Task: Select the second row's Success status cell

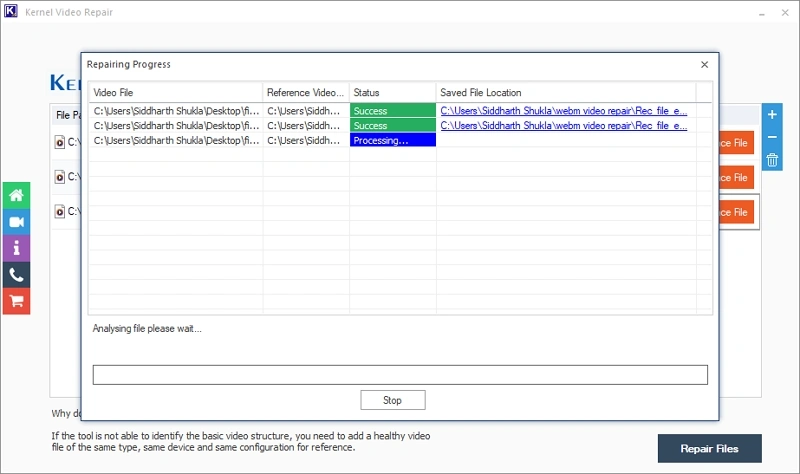Action: coord(393,126)
